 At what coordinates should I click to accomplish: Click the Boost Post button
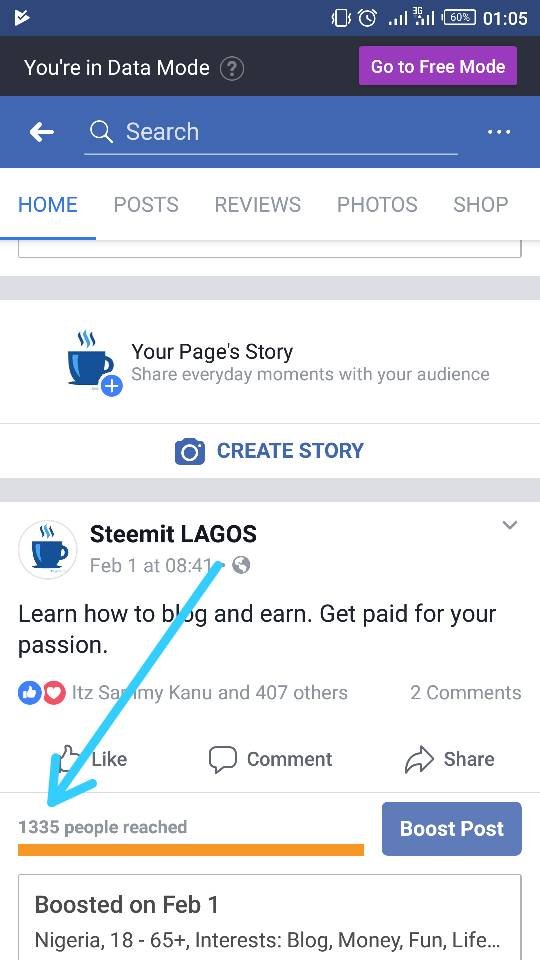452,828
